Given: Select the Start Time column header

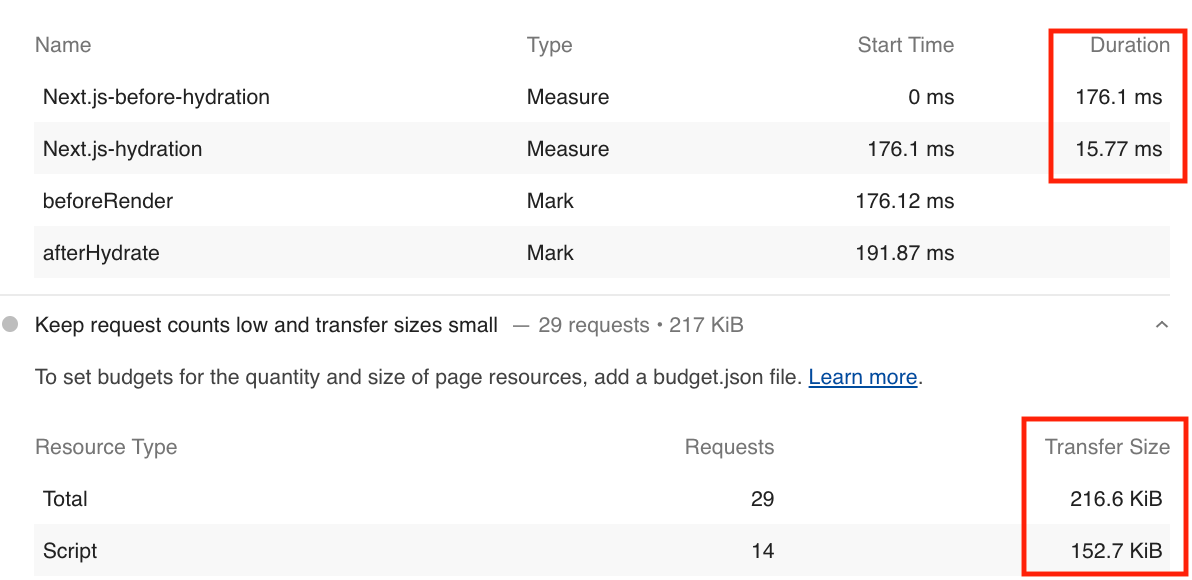Looking at the screenshot, I should [x=905, y=45].
